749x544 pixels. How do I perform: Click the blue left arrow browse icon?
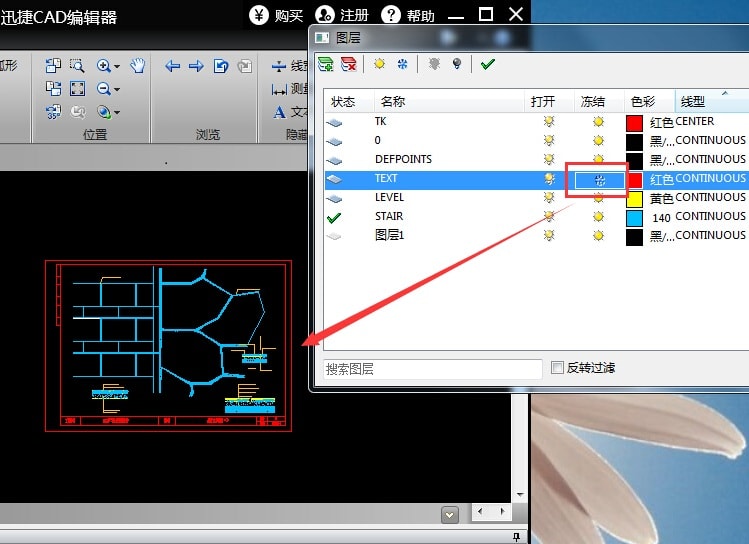pyautogui.click(x=172, y=66)
